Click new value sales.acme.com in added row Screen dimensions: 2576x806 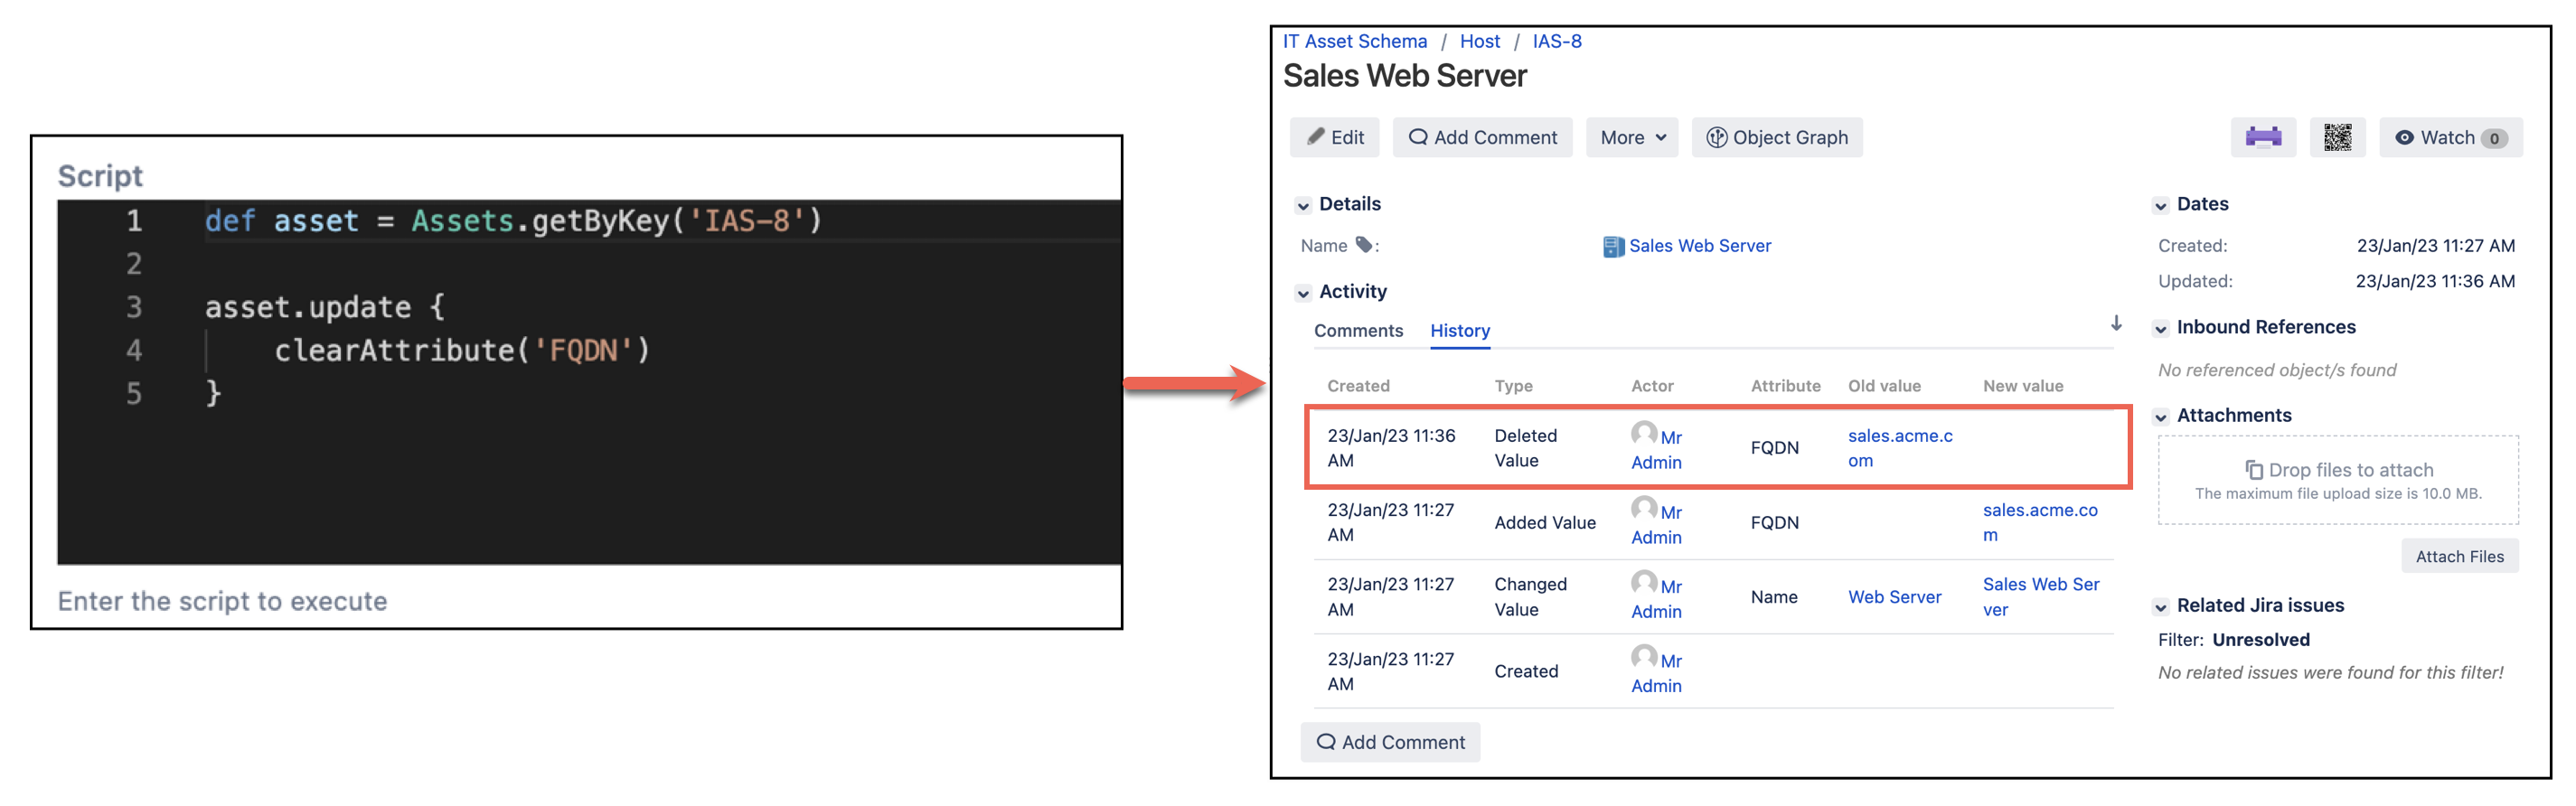click(x=2040, y=522)
